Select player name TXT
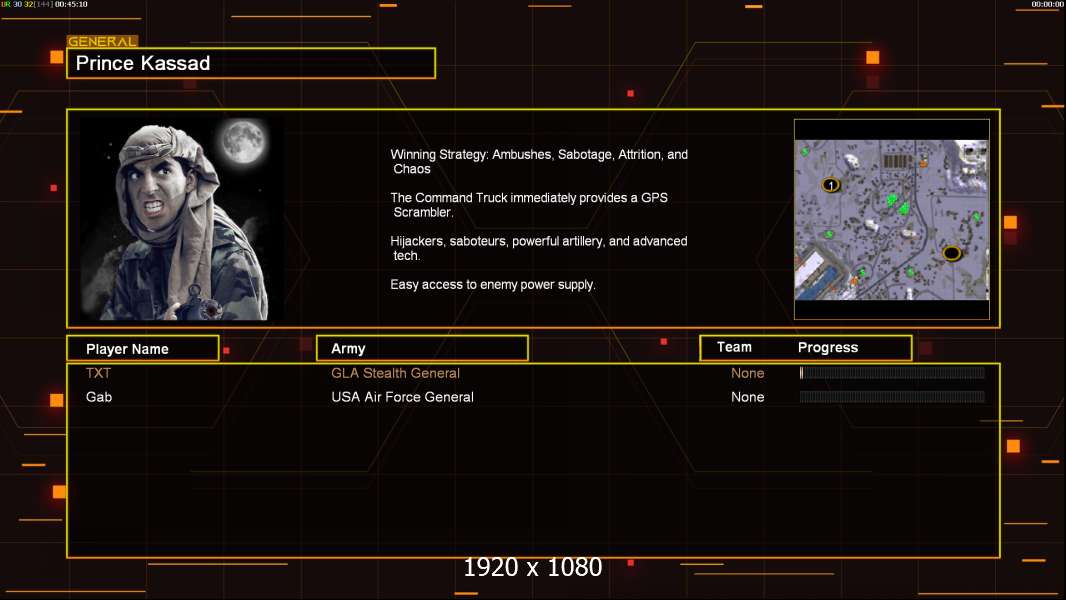This screenshot has height=600, width=1066. (98, 373)
